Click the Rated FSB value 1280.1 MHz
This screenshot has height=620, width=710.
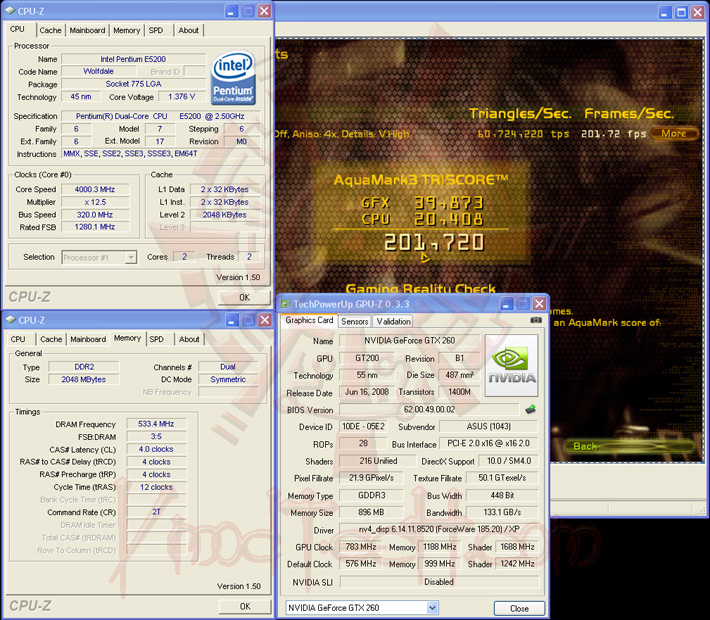[x=95, y=227]
